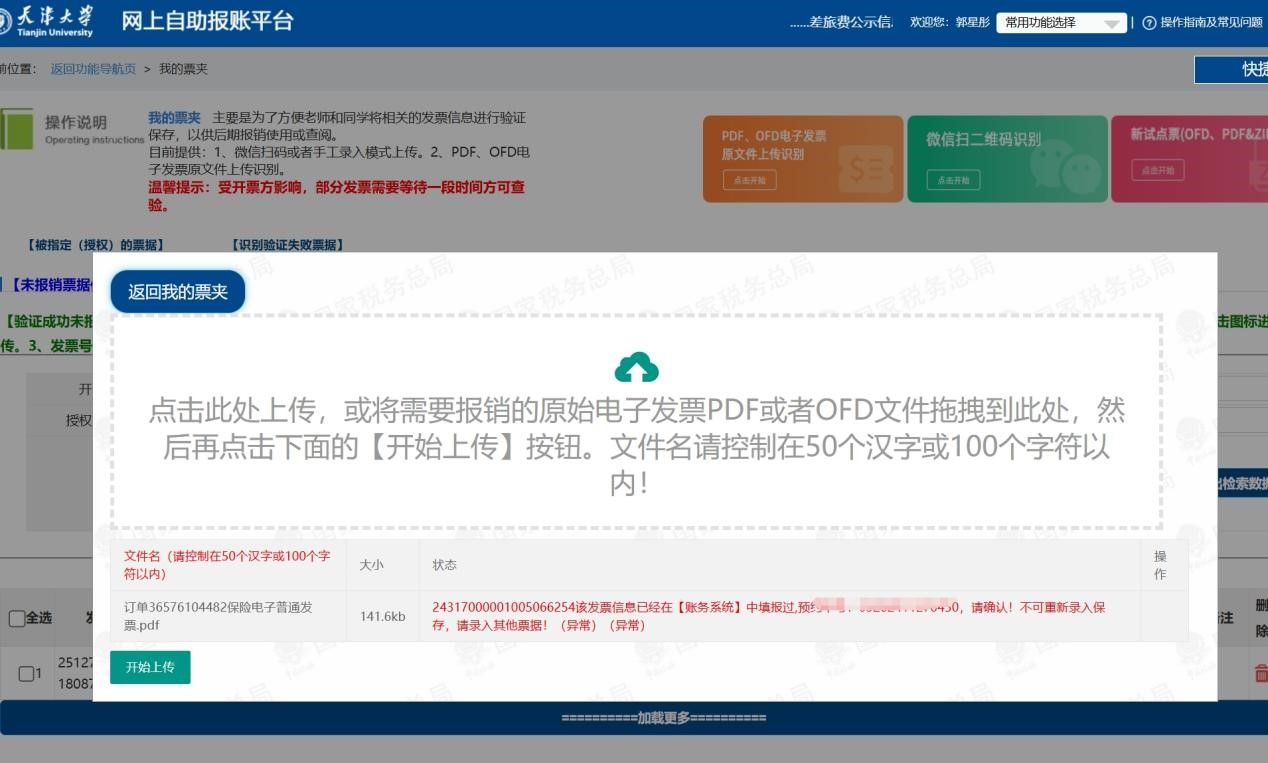Viewport: 1268px width, 763px height.
Task: Click 点击开始 on the PDF/OFD upload card
Action: click(748, 180)
